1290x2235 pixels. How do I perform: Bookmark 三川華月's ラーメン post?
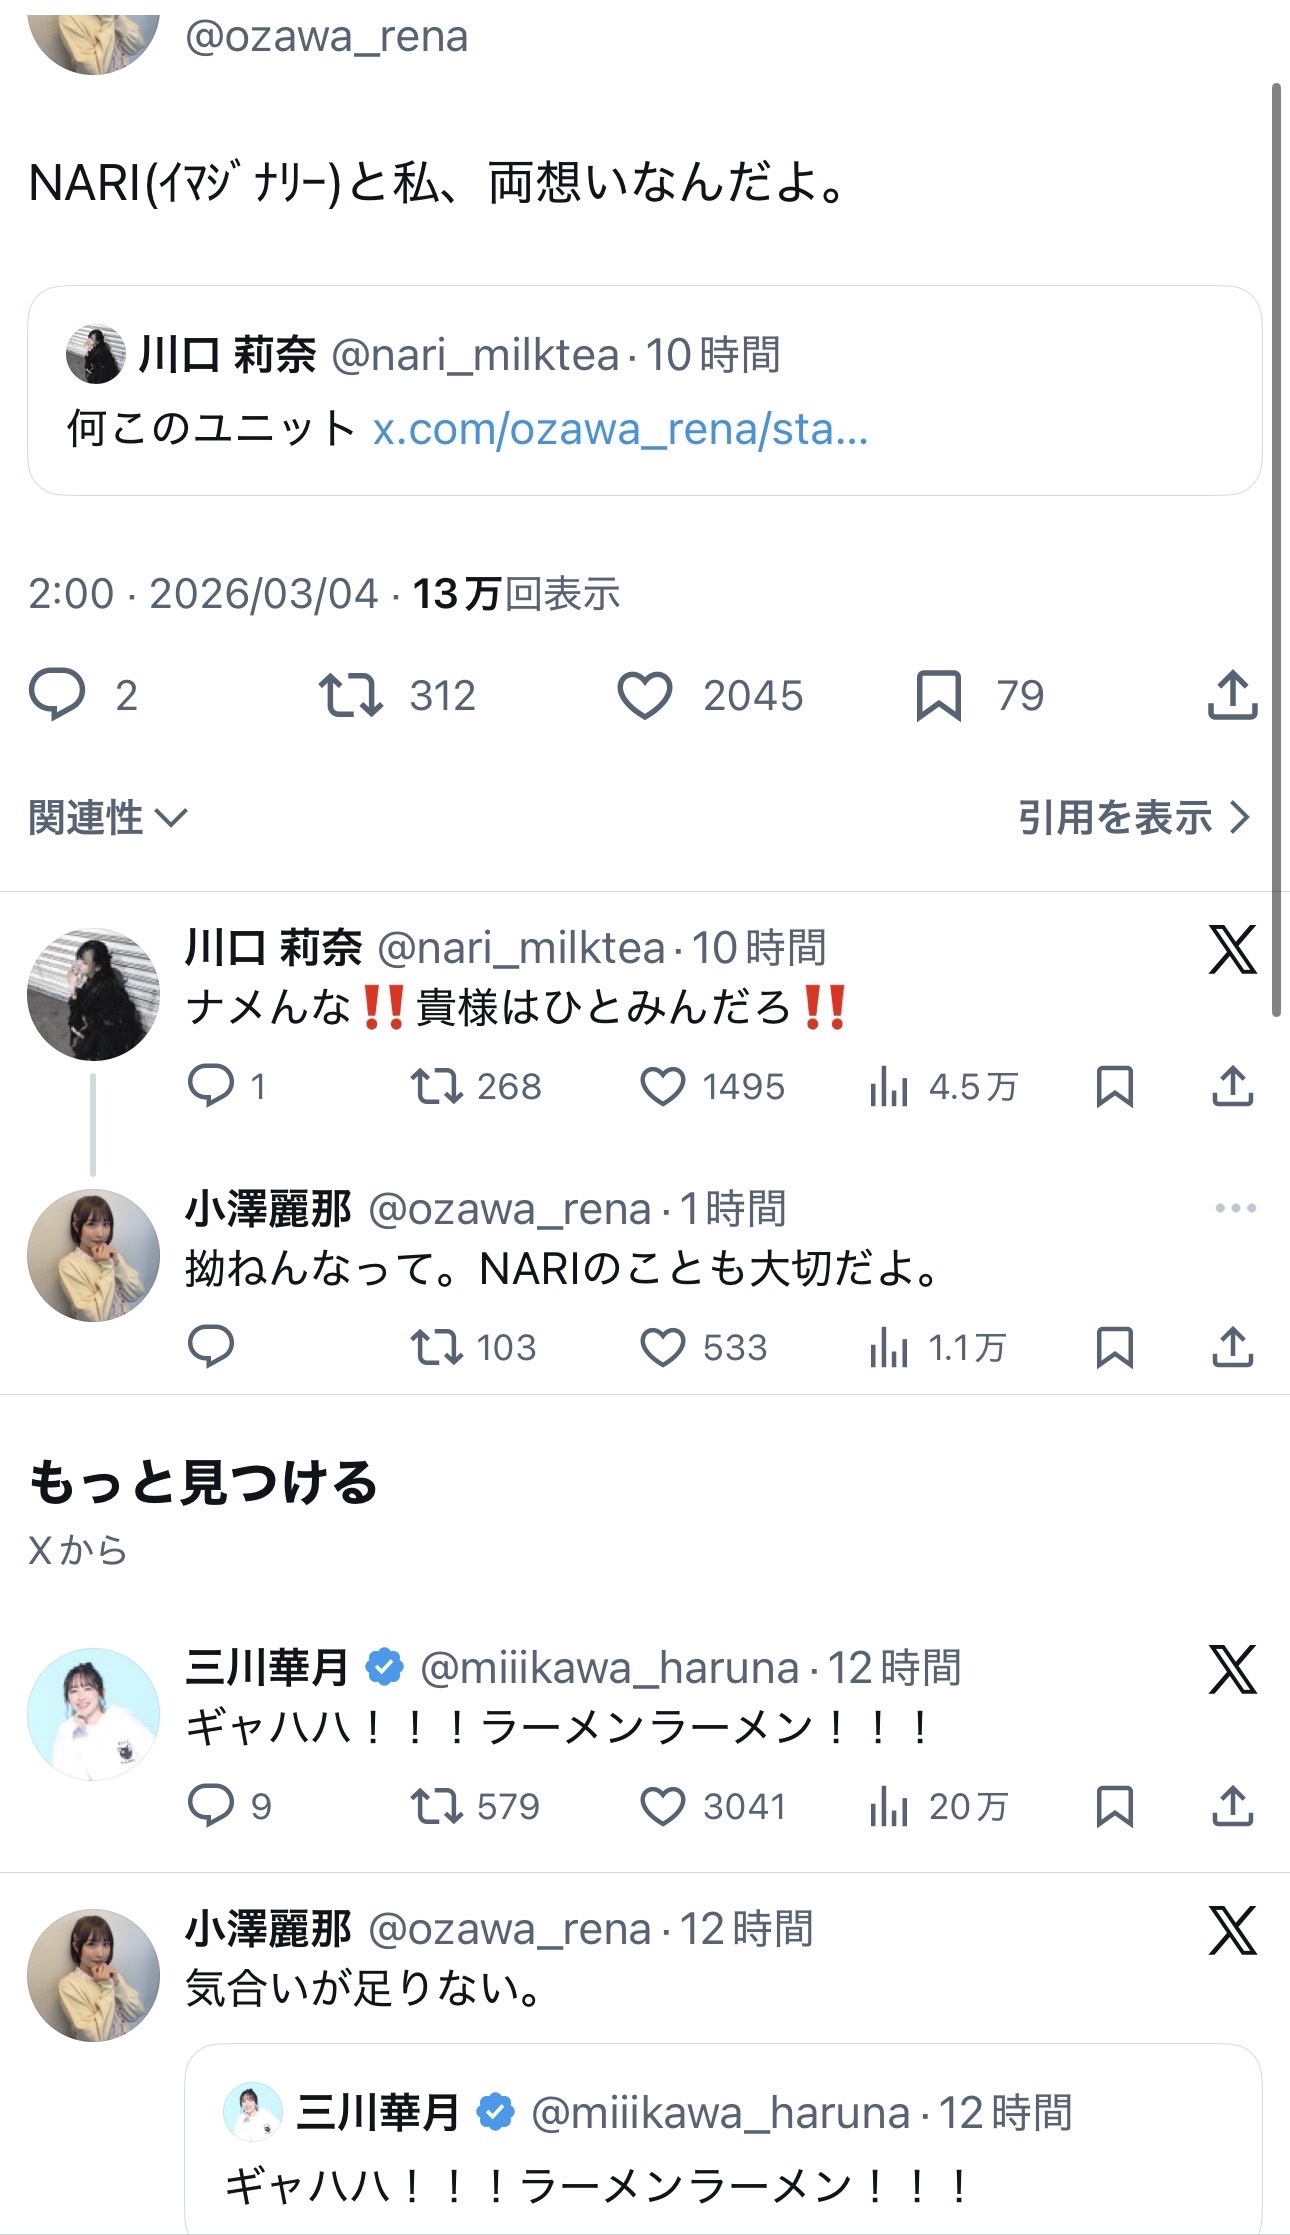point(1114,1807)
